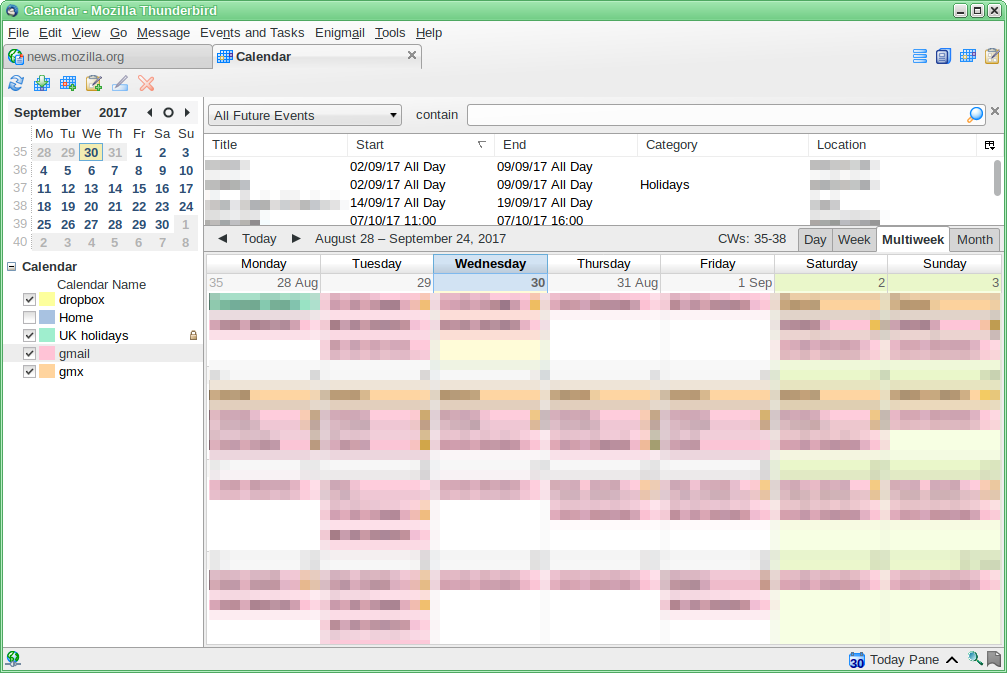Open the Events and Tasks menu
This screenshot has width=1007, height=673.
pyautogui.click(x=253, y=33)
